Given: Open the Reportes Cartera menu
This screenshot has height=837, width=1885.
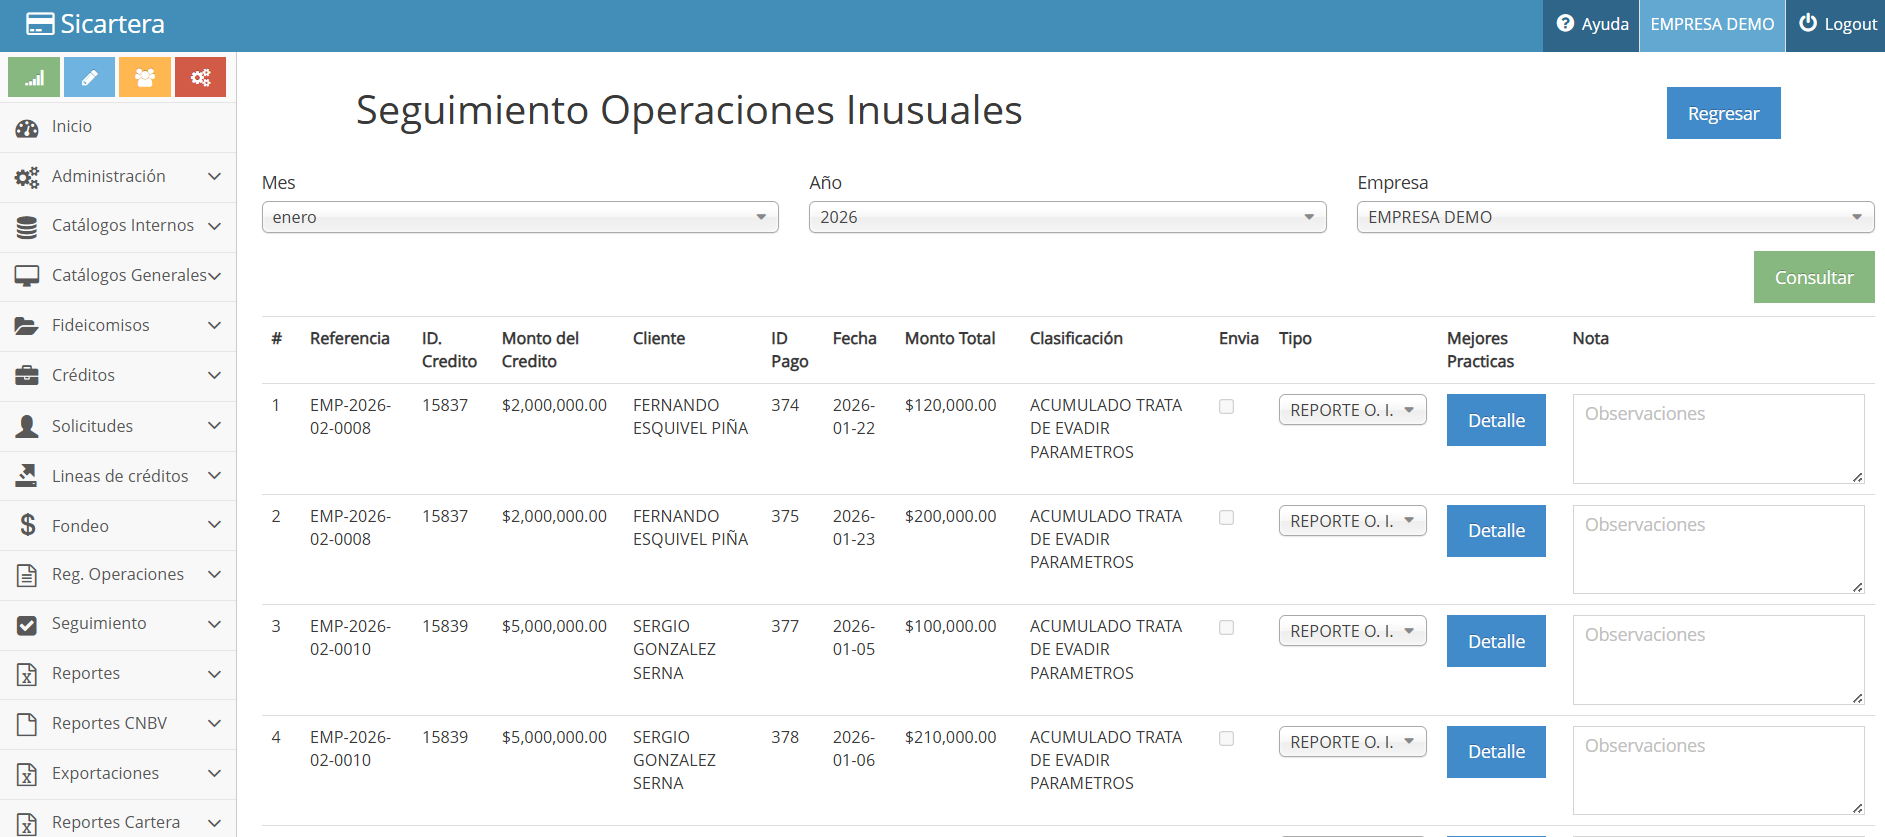Looking at the screenshot, I should coord(118,819).
